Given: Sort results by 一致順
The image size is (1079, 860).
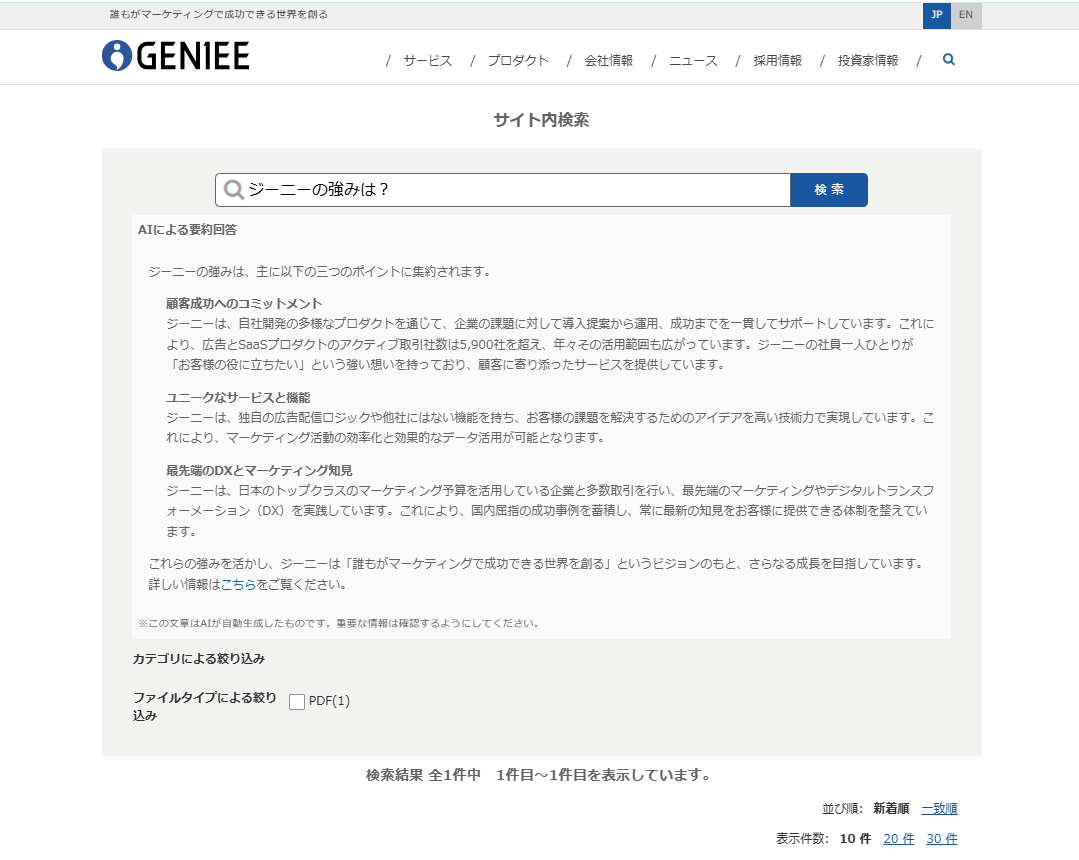Looking at the screenshot, I should pyautogui.click(x=939, y=808).
